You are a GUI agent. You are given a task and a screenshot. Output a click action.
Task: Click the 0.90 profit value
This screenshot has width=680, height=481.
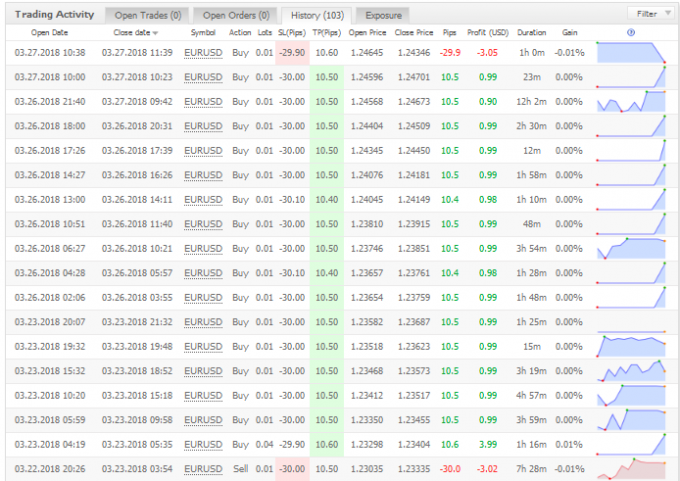click(x=488, y=102)
